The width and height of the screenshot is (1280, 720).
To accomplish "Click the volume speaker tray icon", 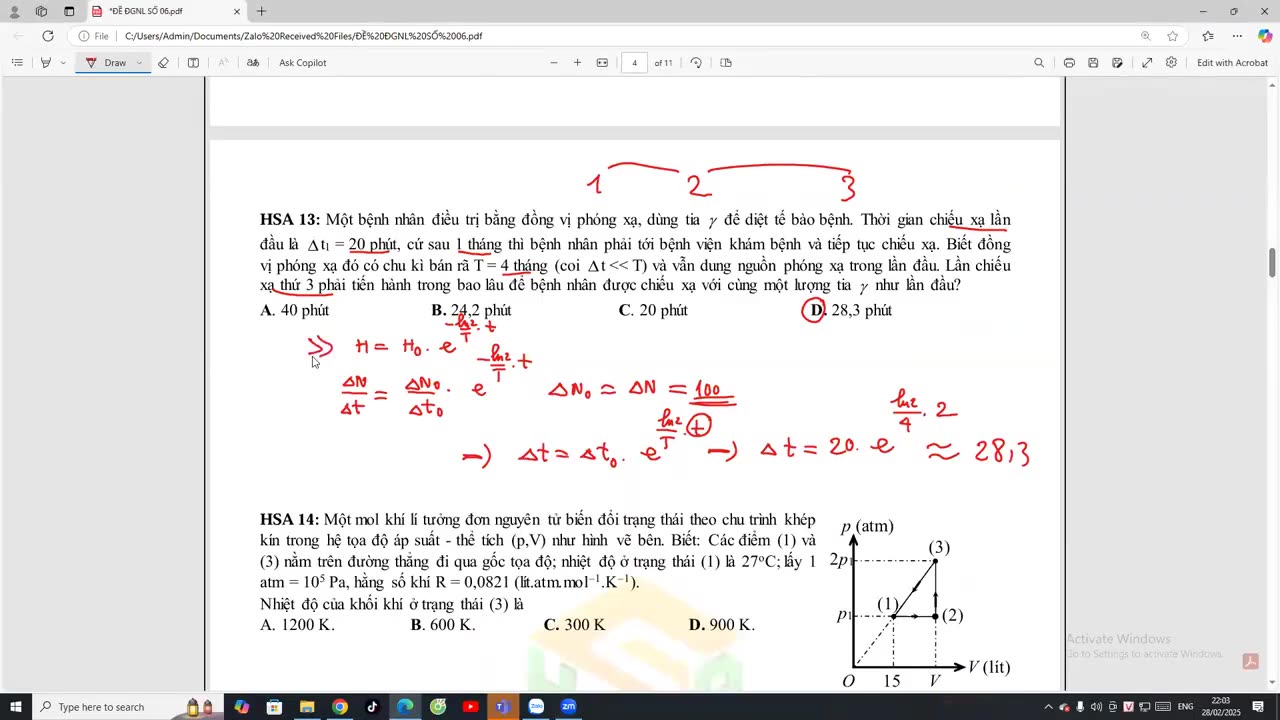I will tap(1096, 707).
